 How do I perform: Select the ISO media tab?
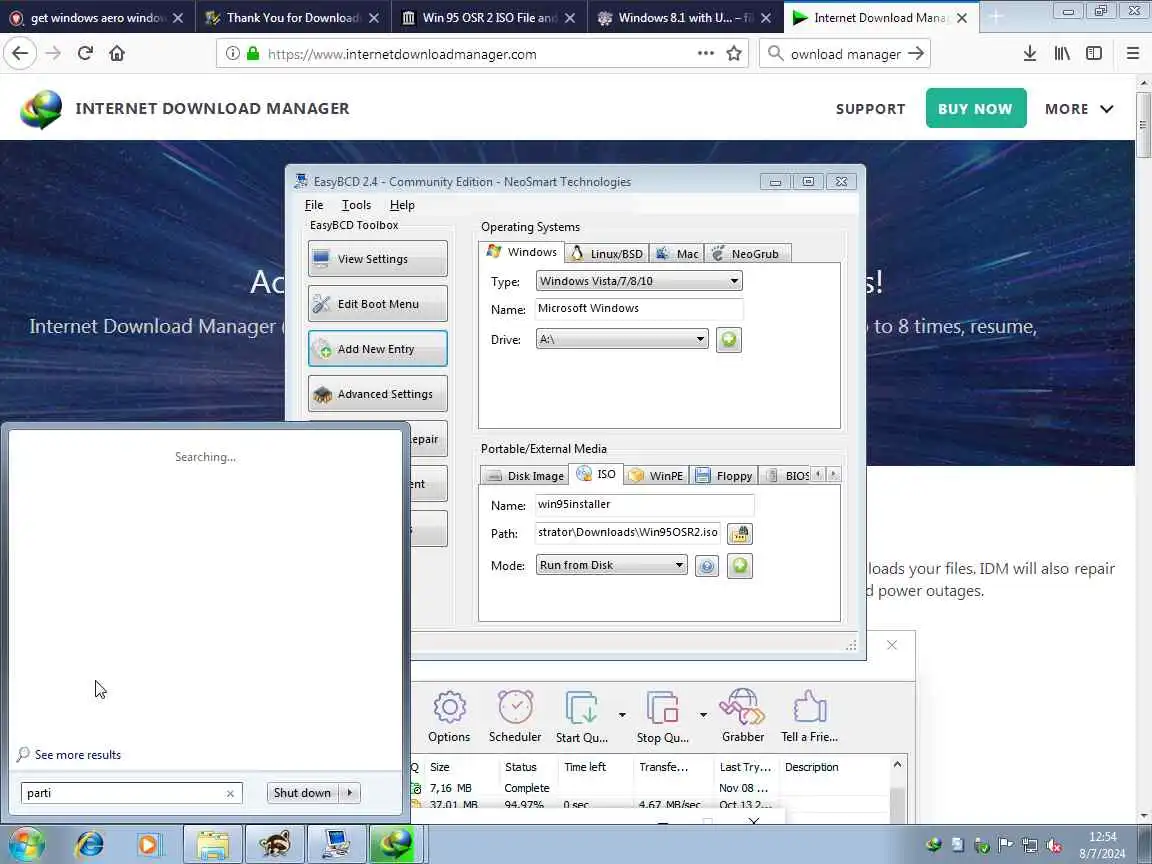[x=597, y=474]
